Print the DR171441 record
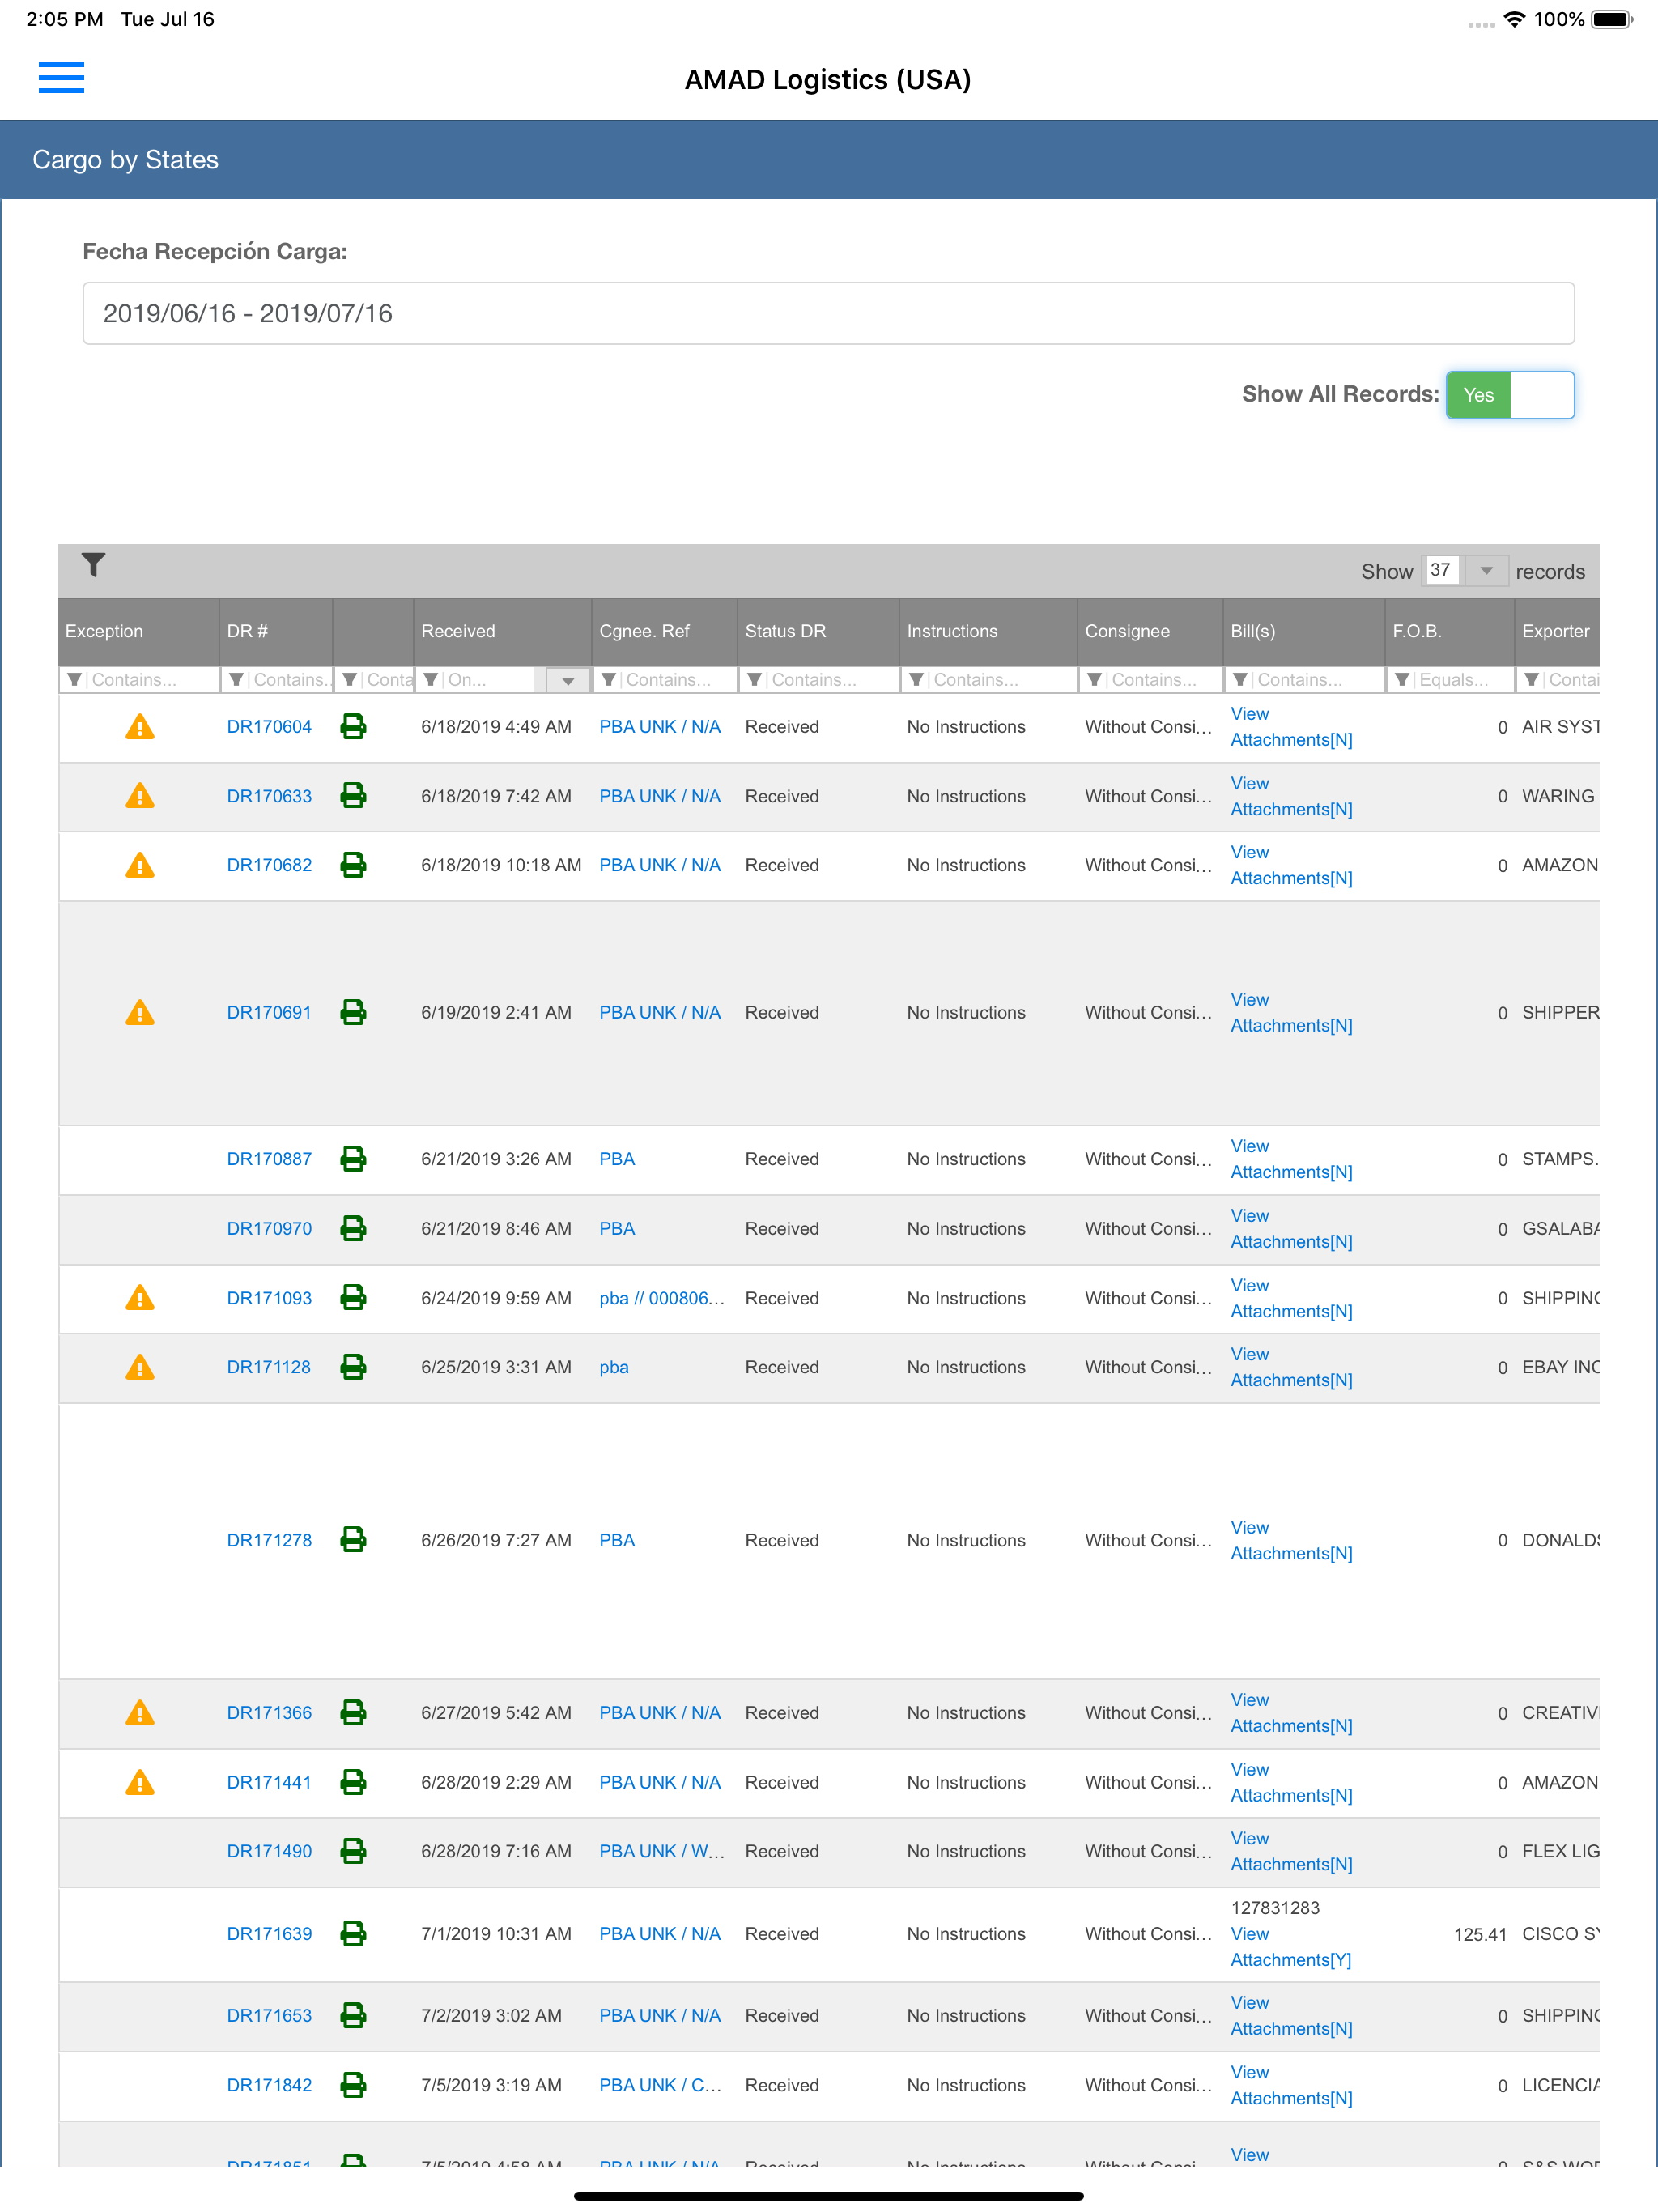This screenshot has height=2212, width=1658. pos(353,1782)
